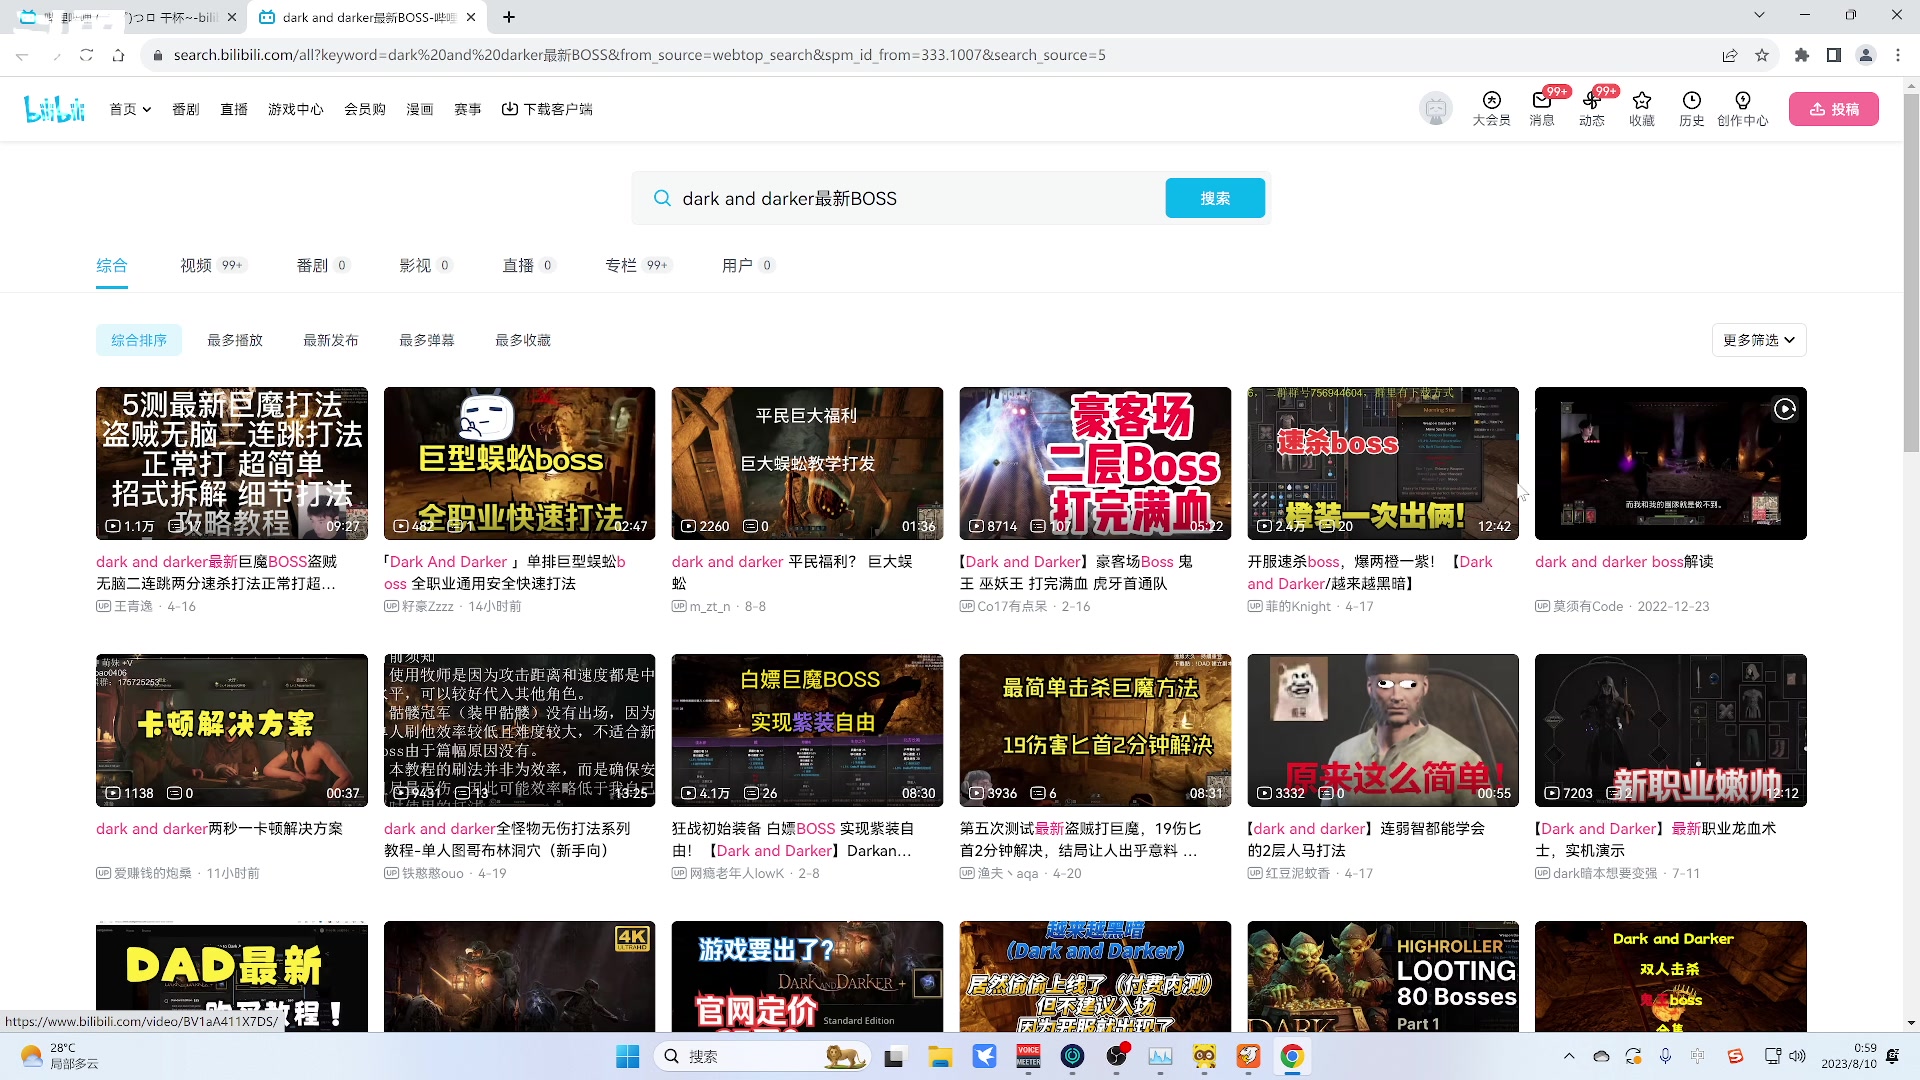The width and height of the screenshot is (1920, 1080).
Task: Open the 大会员 icon
Action: (1491, 108)
